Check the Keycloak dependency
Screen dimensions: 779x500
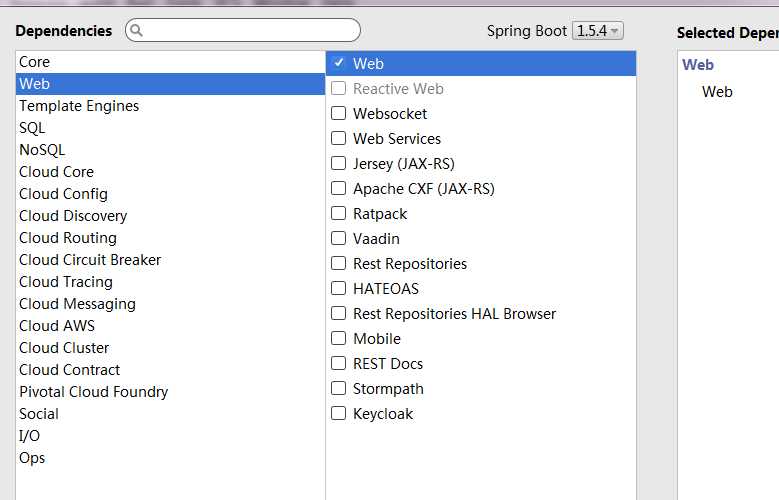pyautogui.click(x=338, y=414)
